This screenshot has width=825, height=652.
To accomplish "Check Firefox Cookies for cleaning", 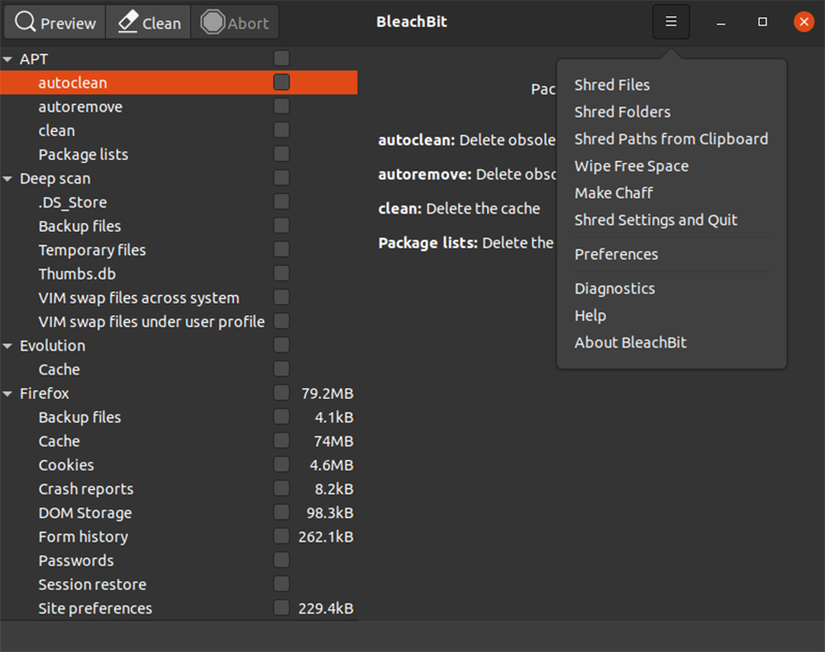I will (281, 465).
